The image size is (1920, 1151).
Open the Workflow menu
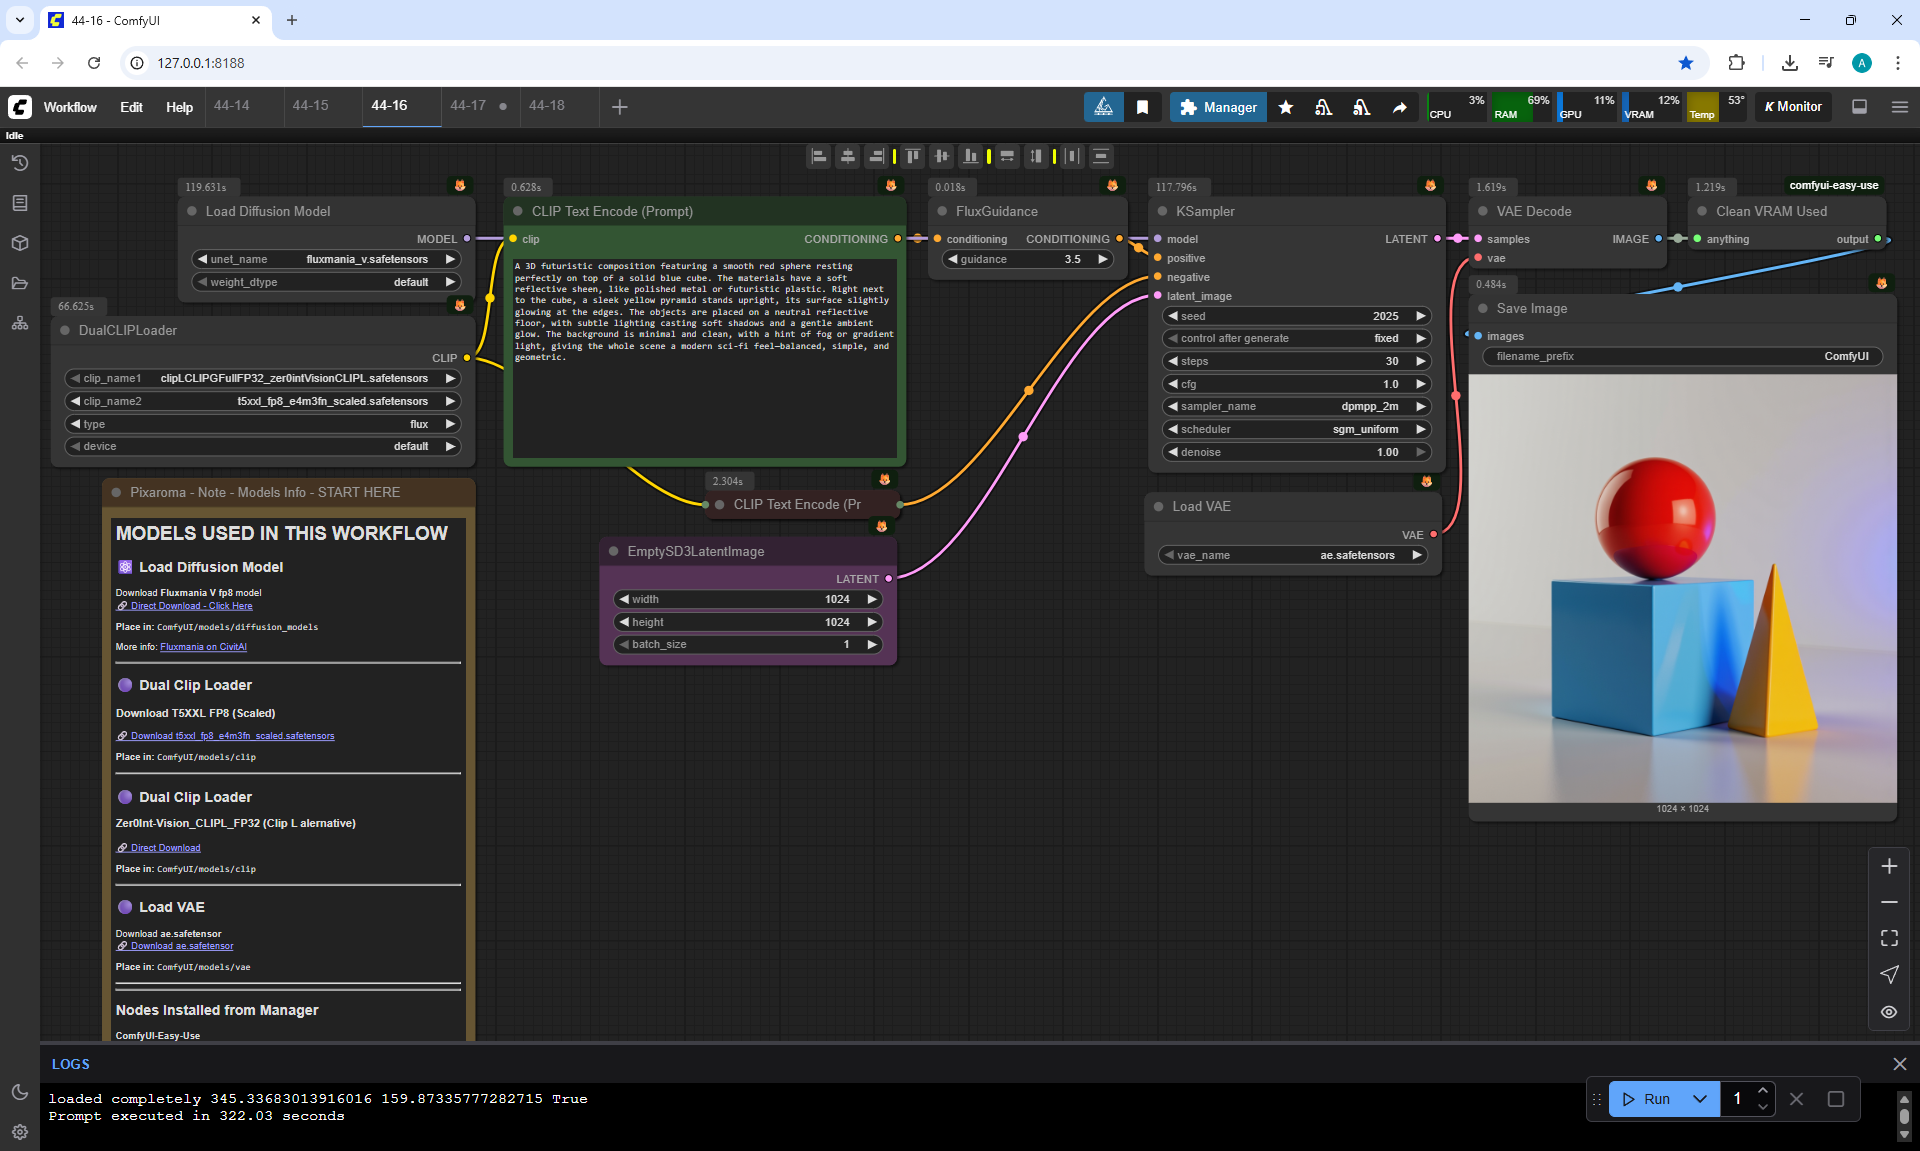coord(70,107)
